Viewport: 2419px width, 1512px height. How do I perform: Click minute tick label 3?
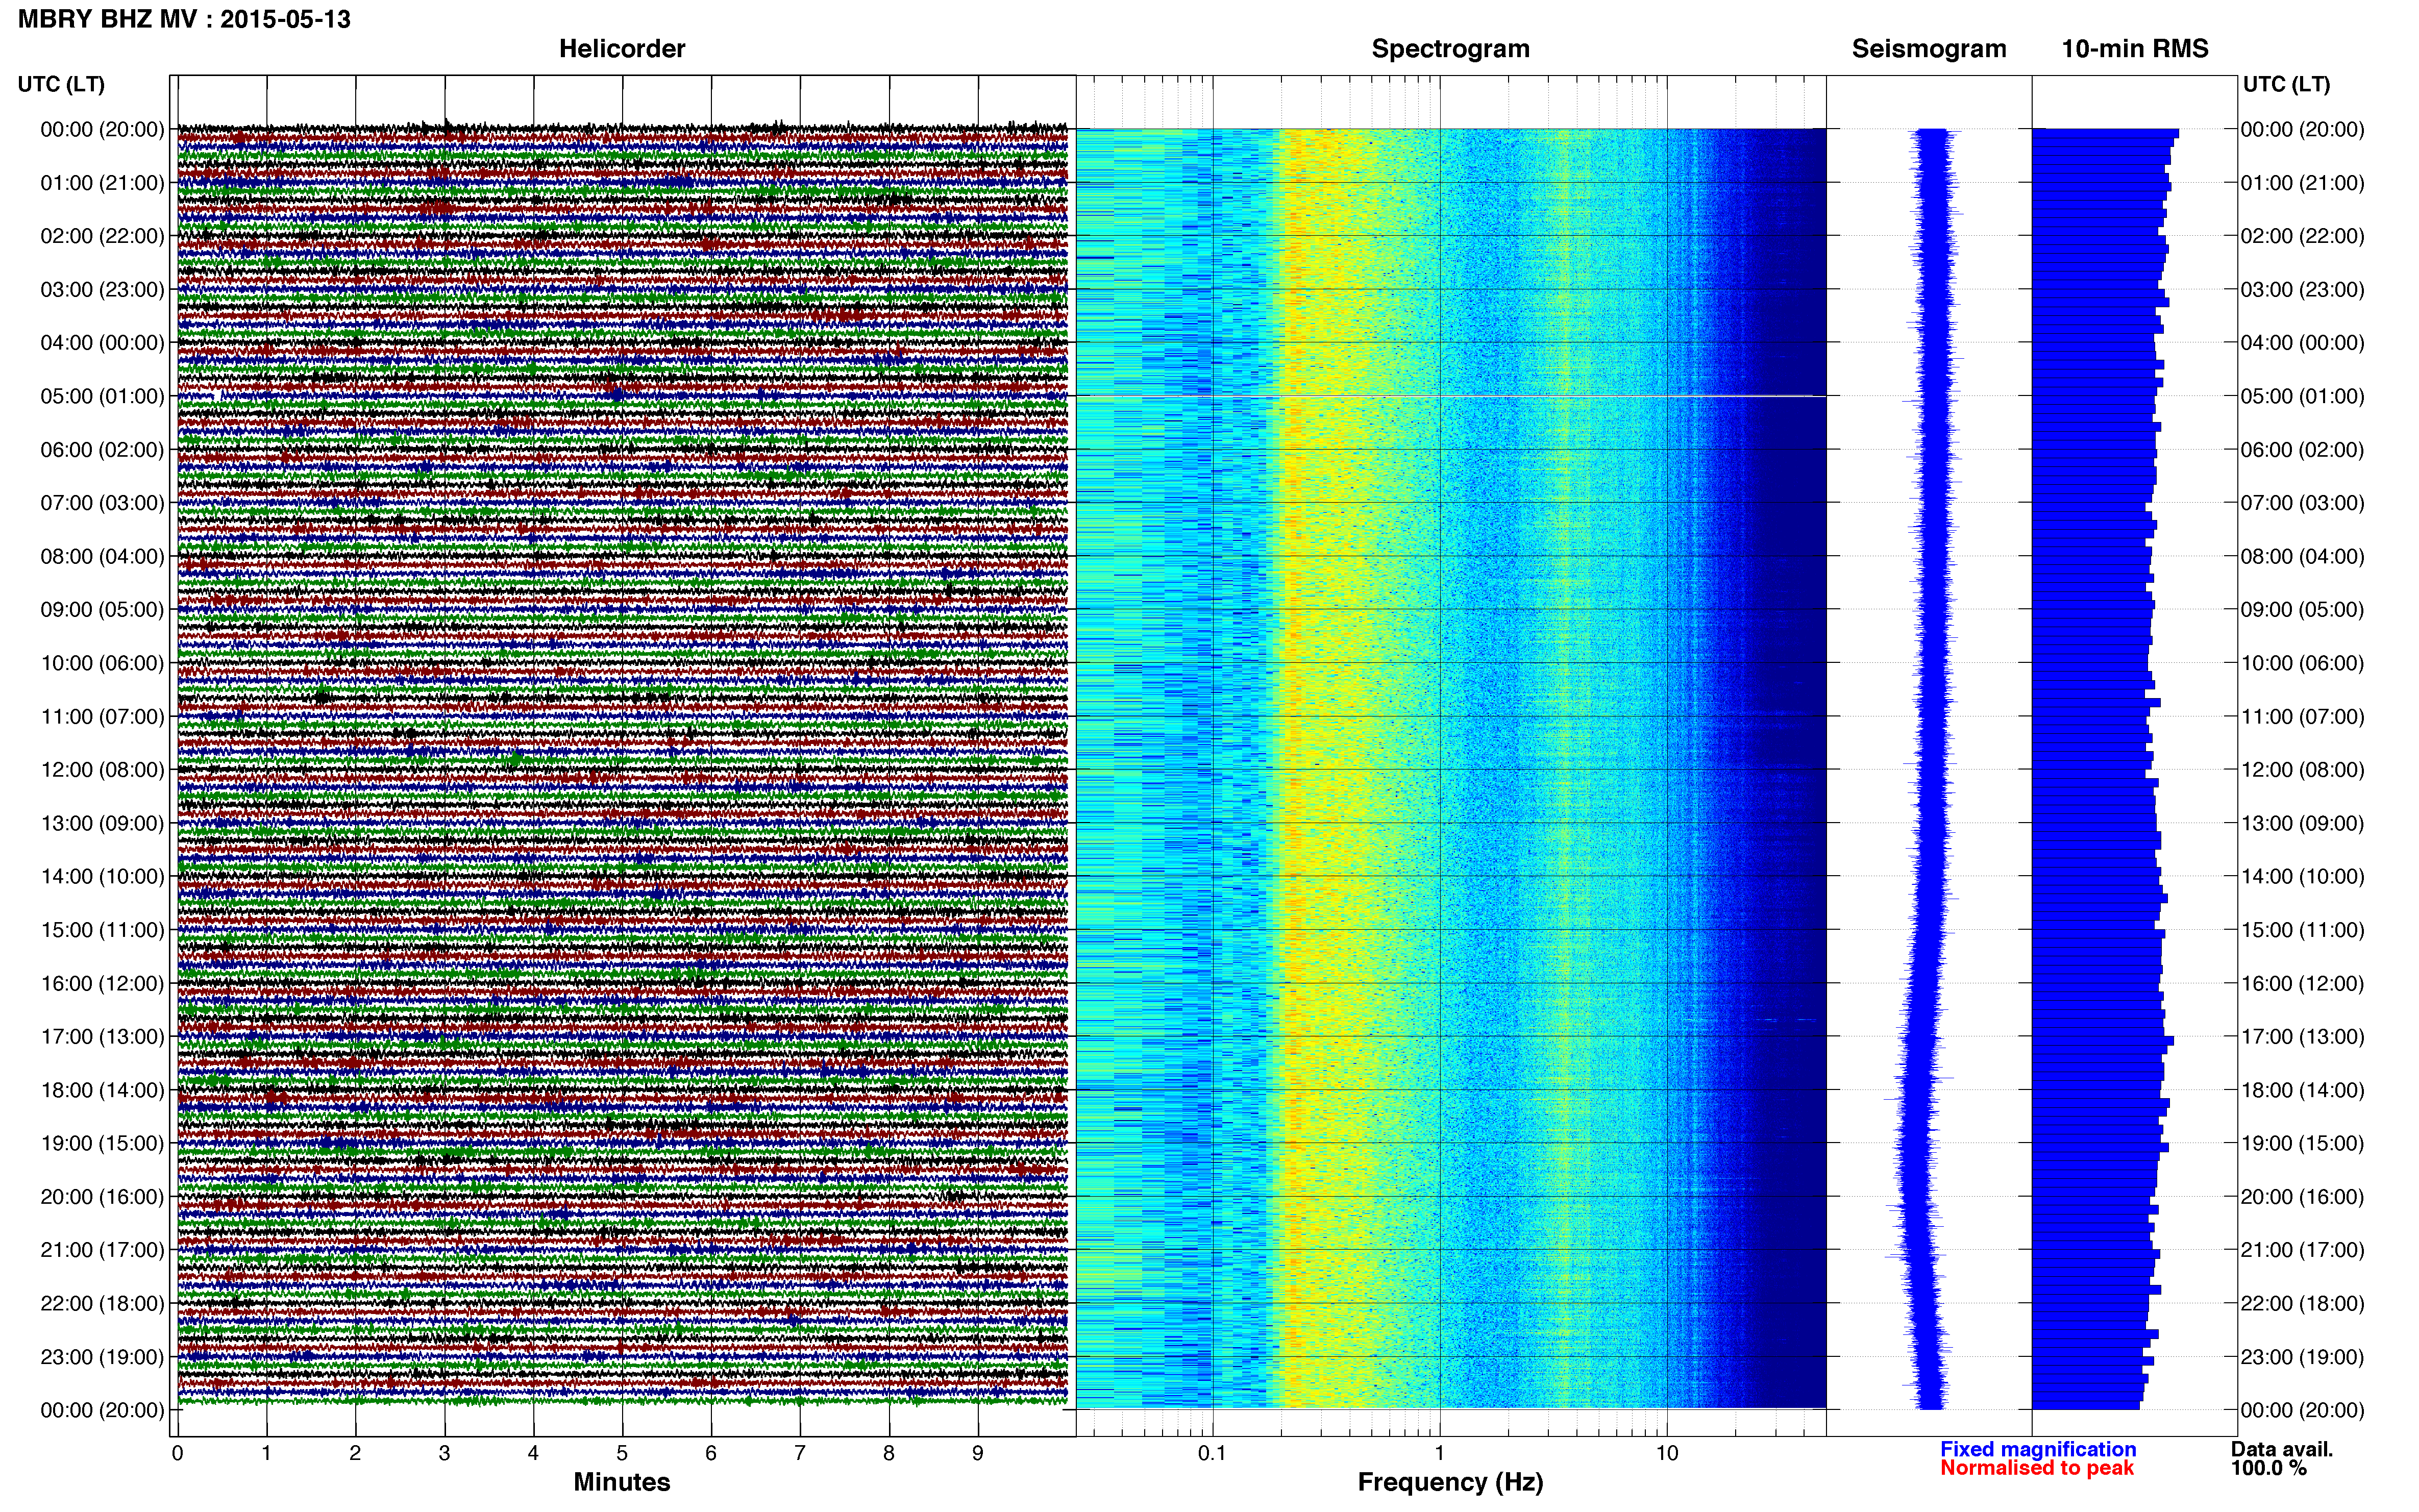point(444,1453)
